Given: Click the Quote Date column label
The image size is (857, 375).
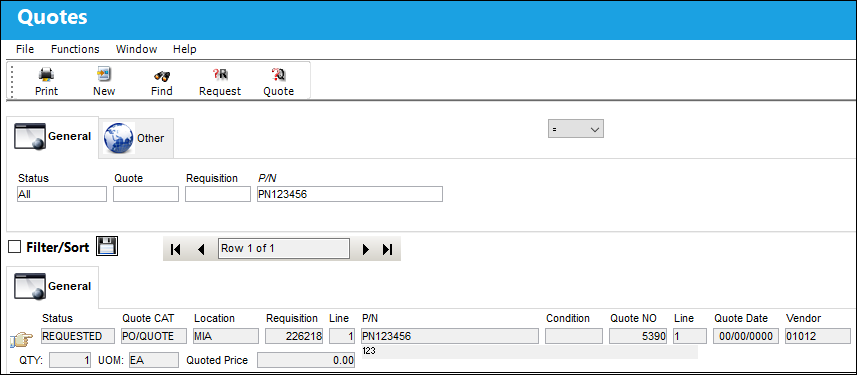Looking at the screenshot, I should pyautogui.click(x=741, y=318).
